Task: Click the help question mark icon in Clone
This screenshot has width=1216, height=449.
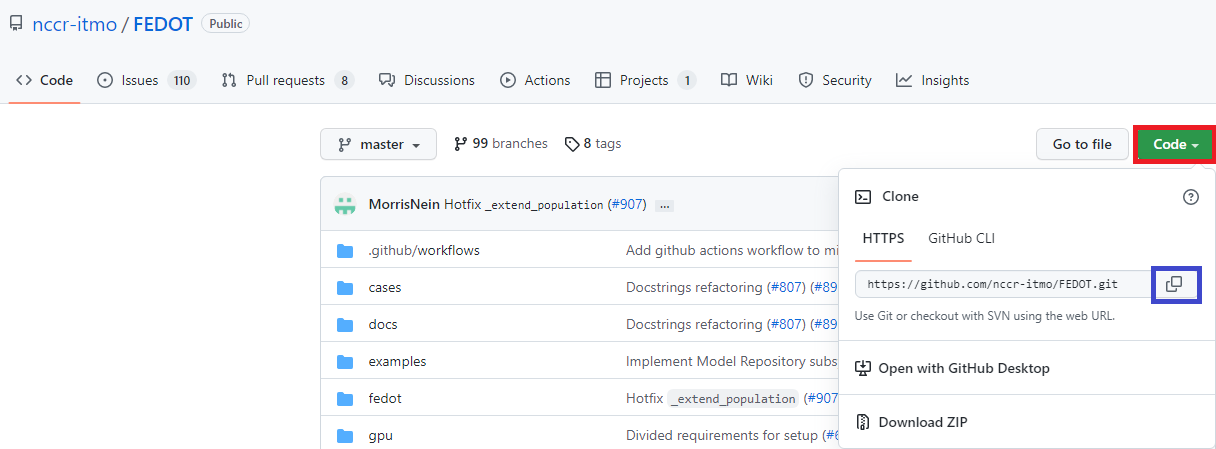Action: click(x=1190, y=197)
